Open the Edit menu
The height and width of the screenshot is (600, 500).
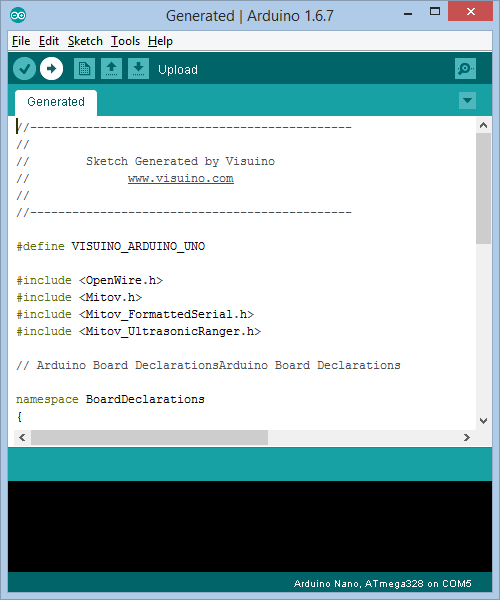(x=49, y=41)
